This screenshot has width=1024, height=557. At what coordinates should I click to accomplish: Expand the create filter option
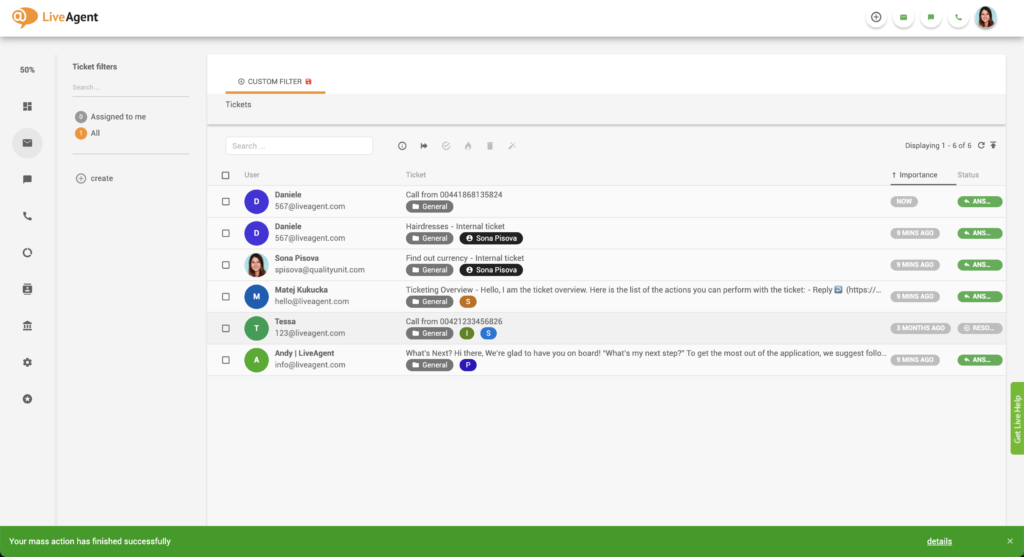[x=95, y=178]
